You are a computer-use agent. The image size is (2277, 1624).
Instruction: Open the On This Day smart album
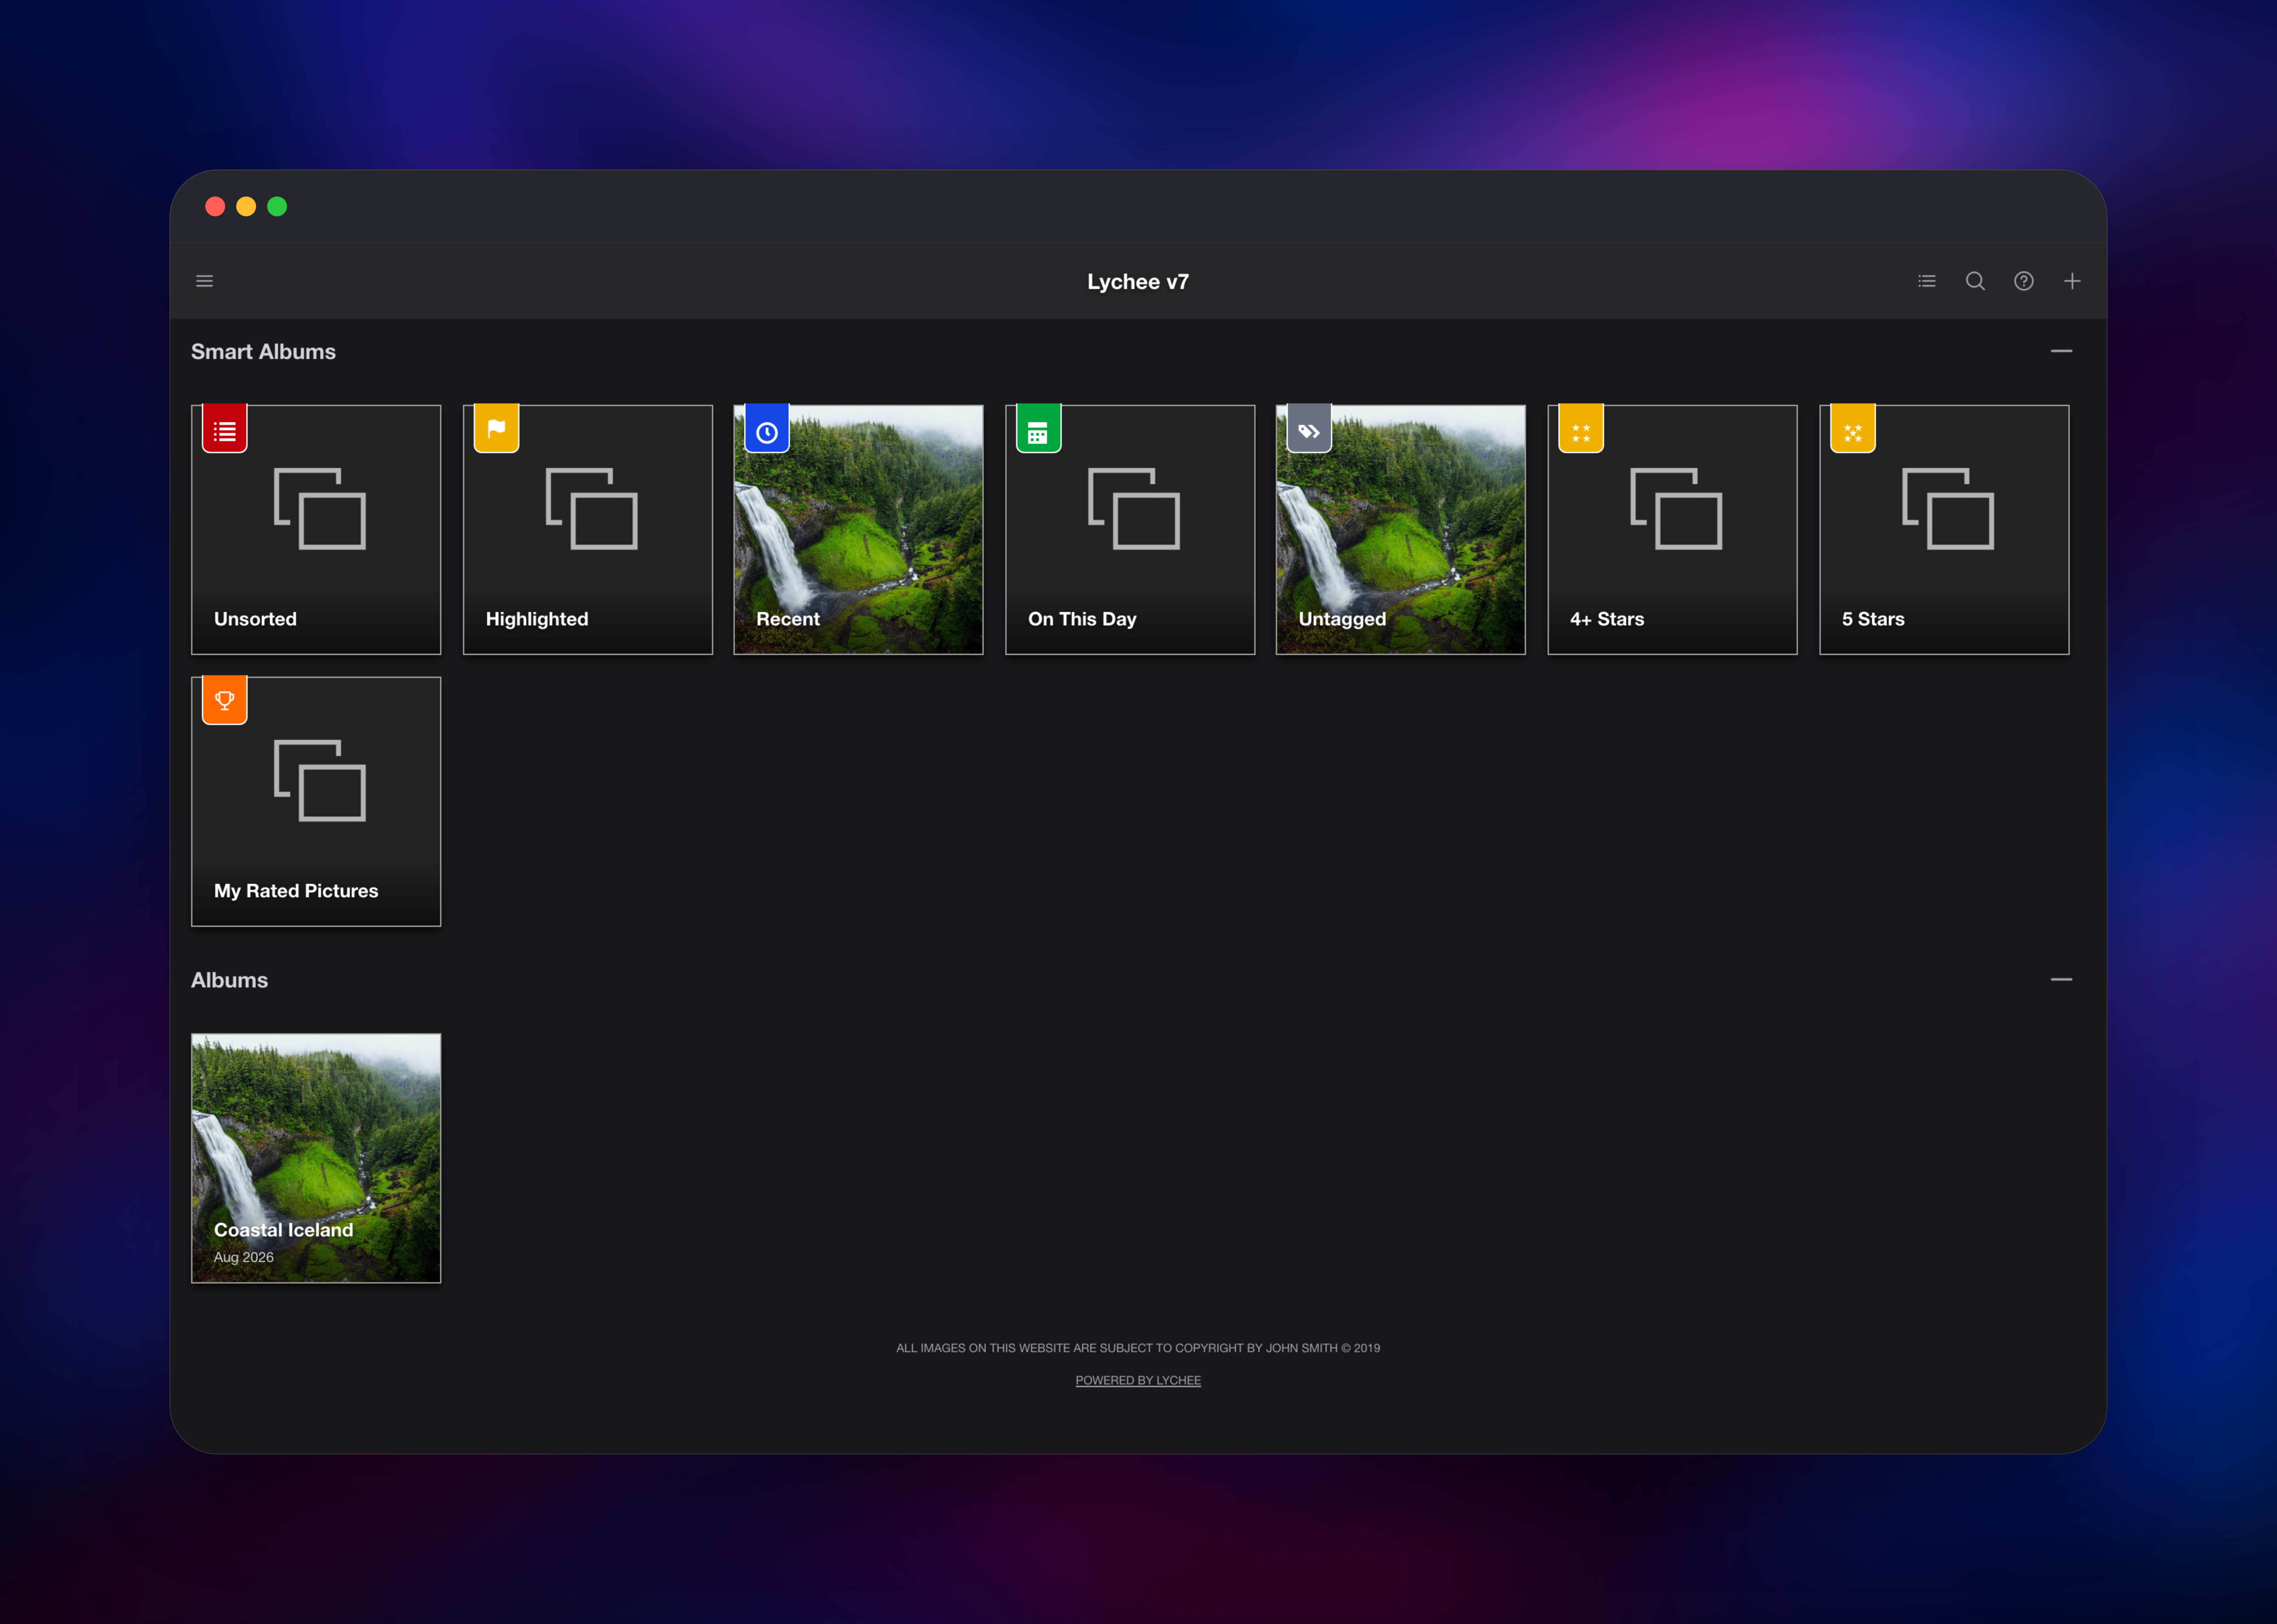point(1130,530)
